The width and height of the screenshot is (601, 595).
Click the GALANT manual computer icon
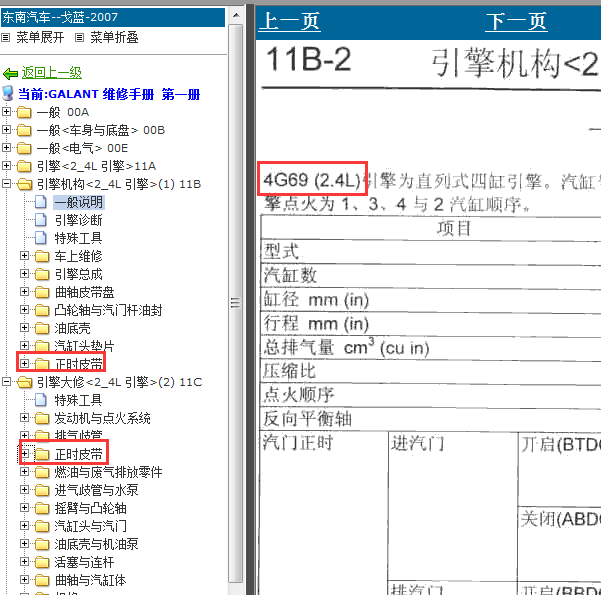(x=8, y=93)
